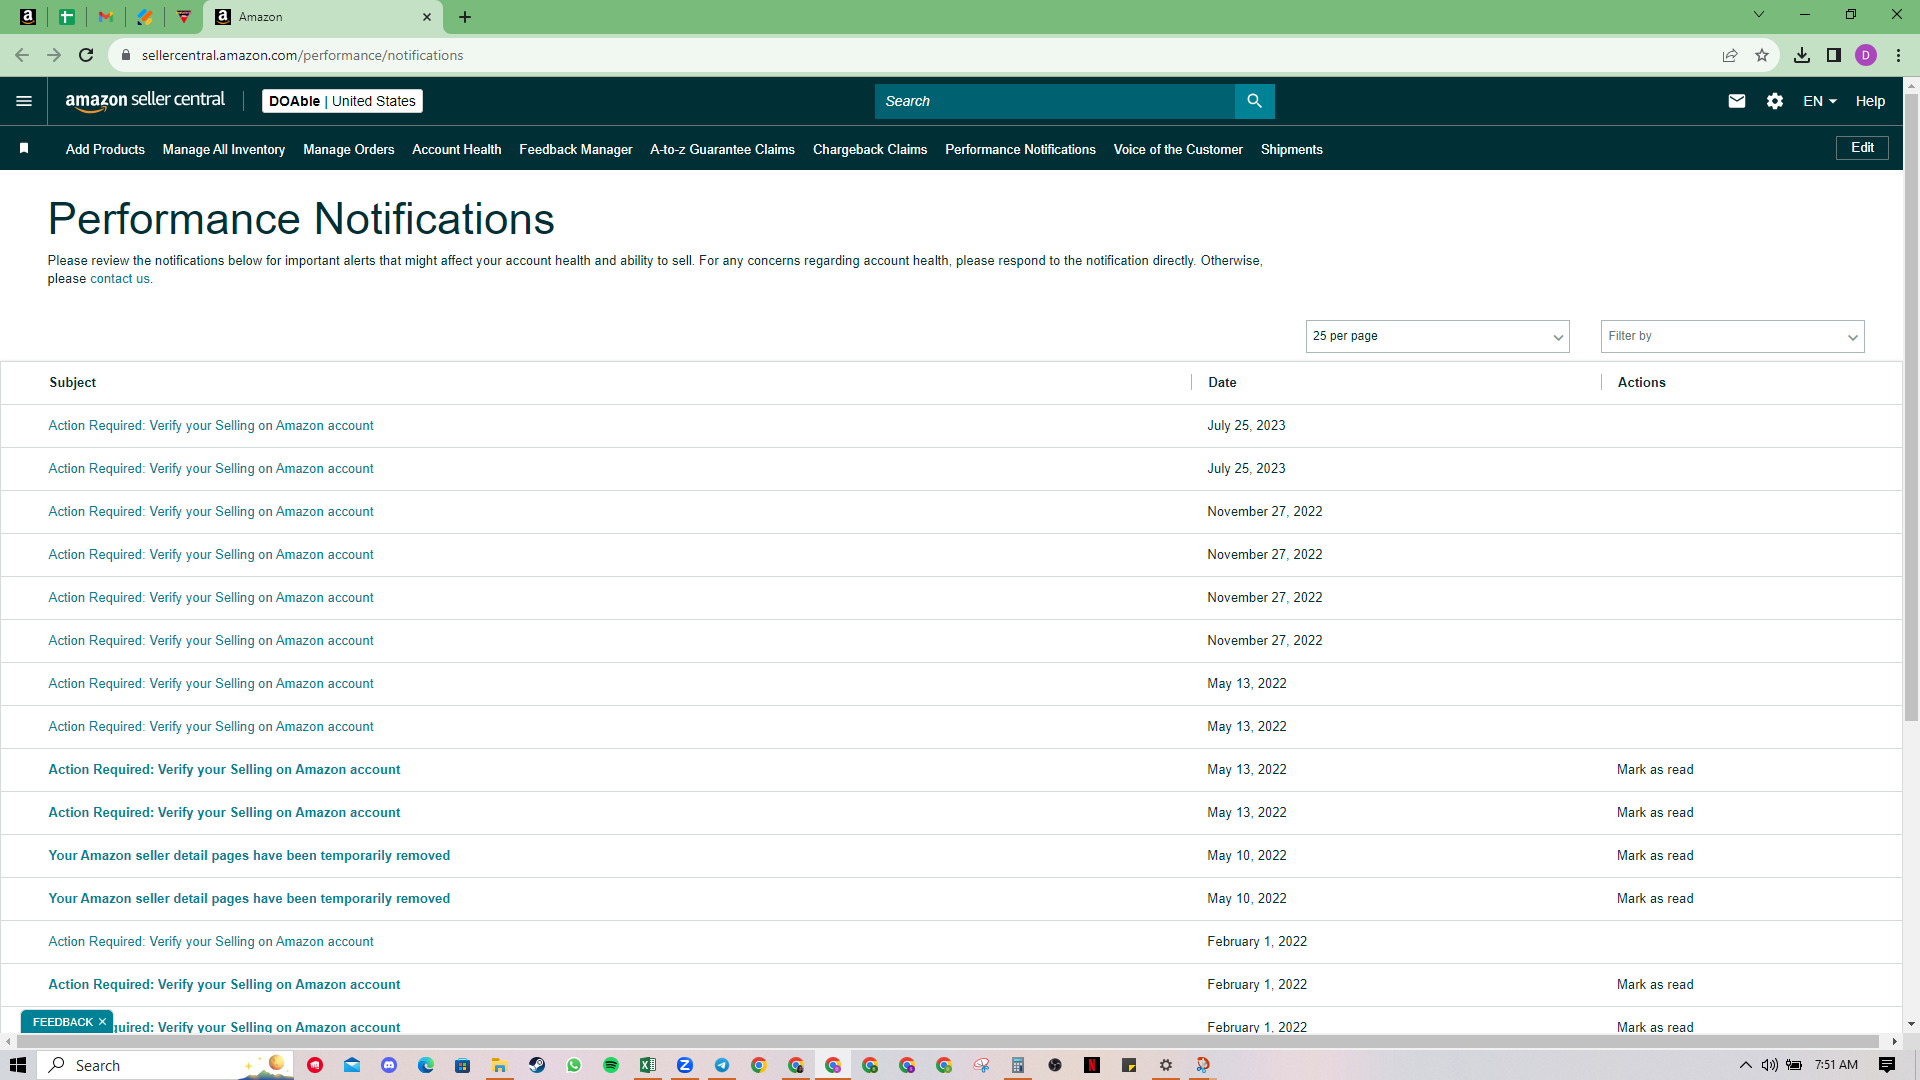The height and width of the screenshot is (1080, 1920).
Task: Dismiss the FEEDBACK tab with its X
Action: click(x=102, y=1022)
